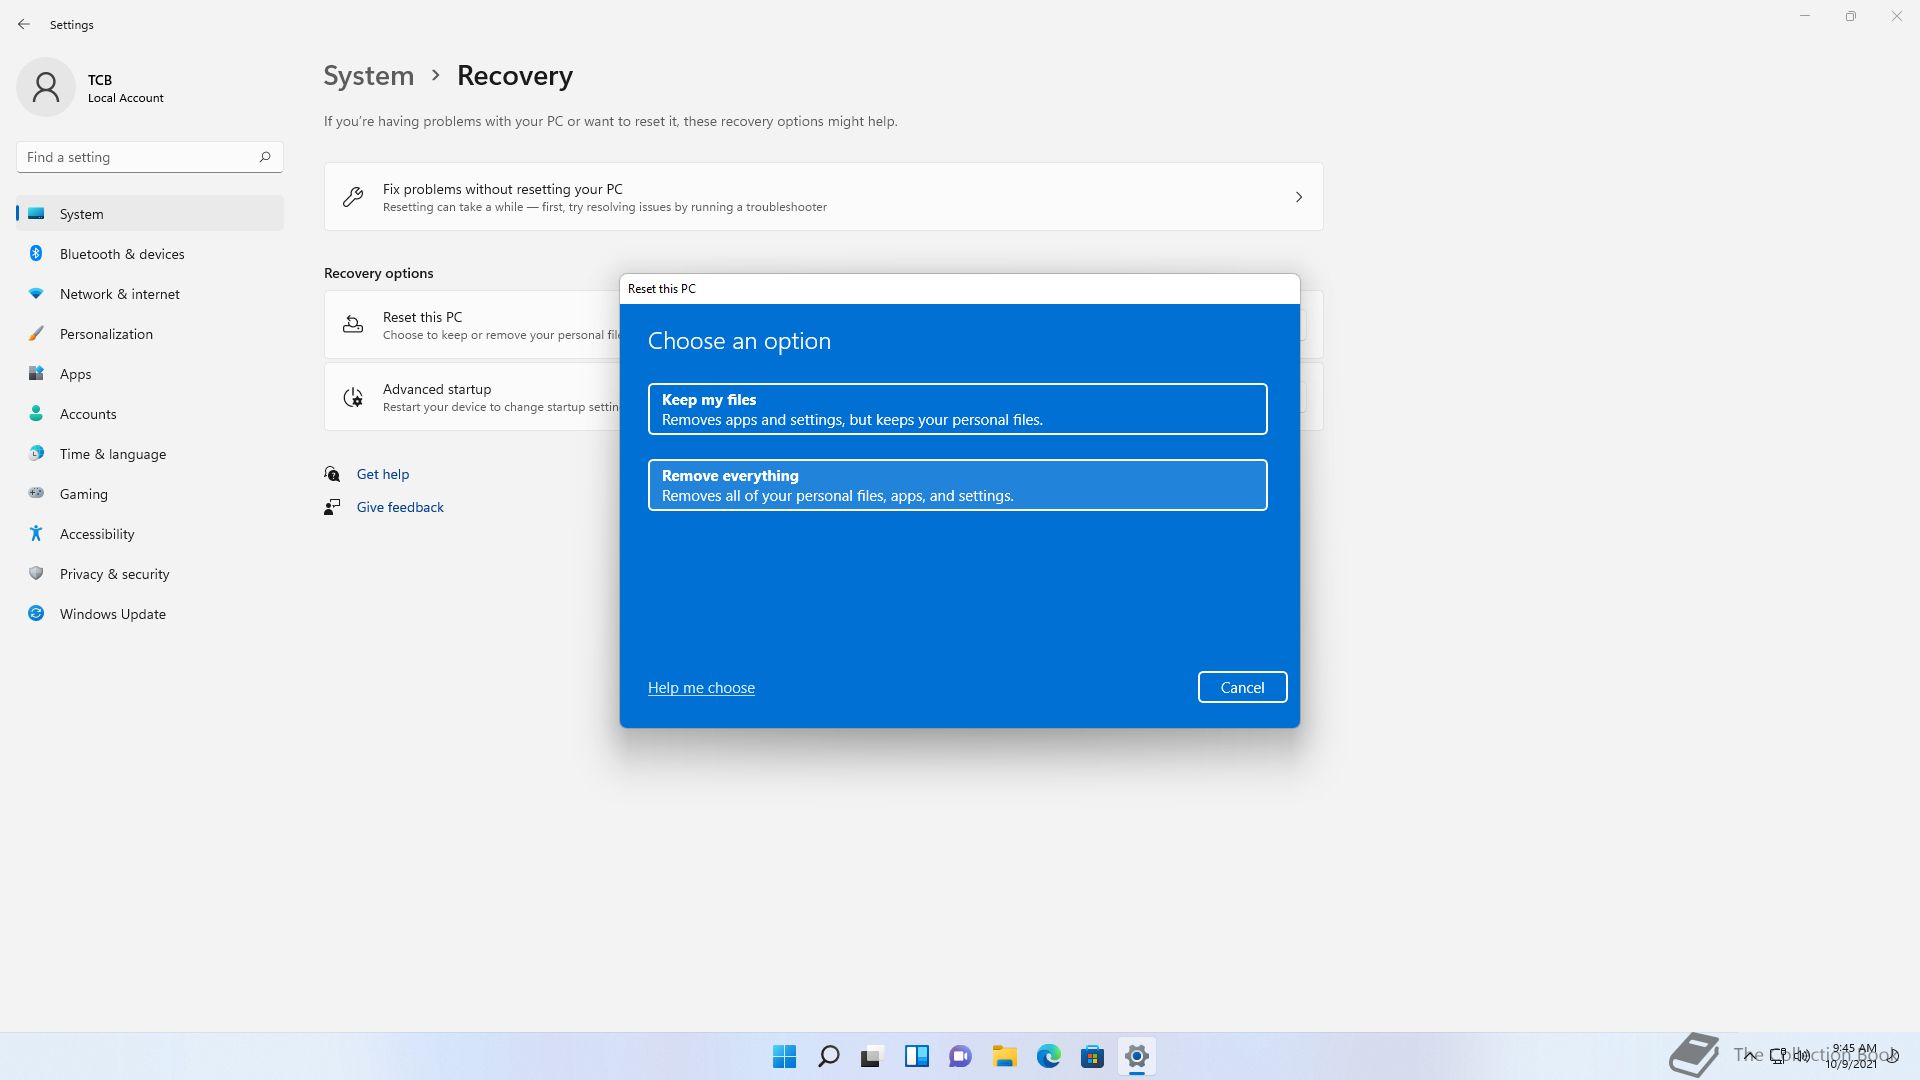Go back with the Settings back arrow

point(24,24)
